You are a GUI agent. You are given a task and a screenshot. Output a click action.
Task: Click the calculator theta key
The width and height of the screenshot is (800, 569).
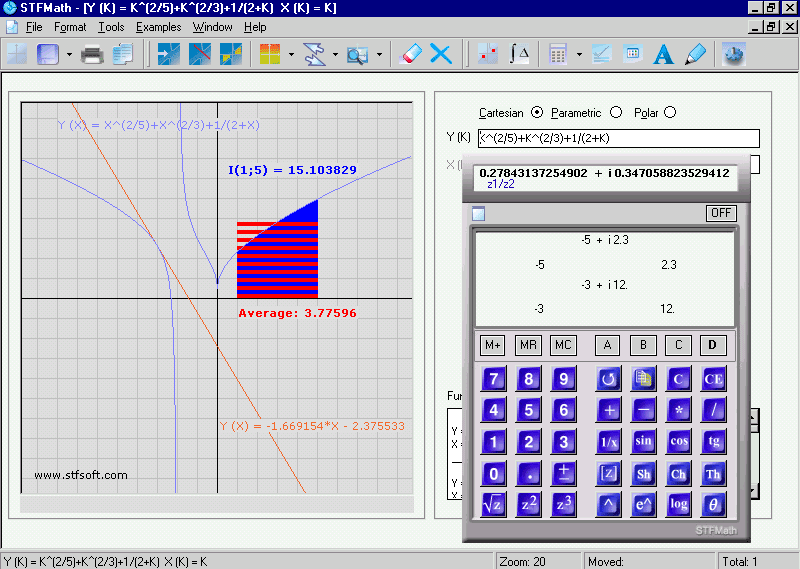tap(713, 505)
